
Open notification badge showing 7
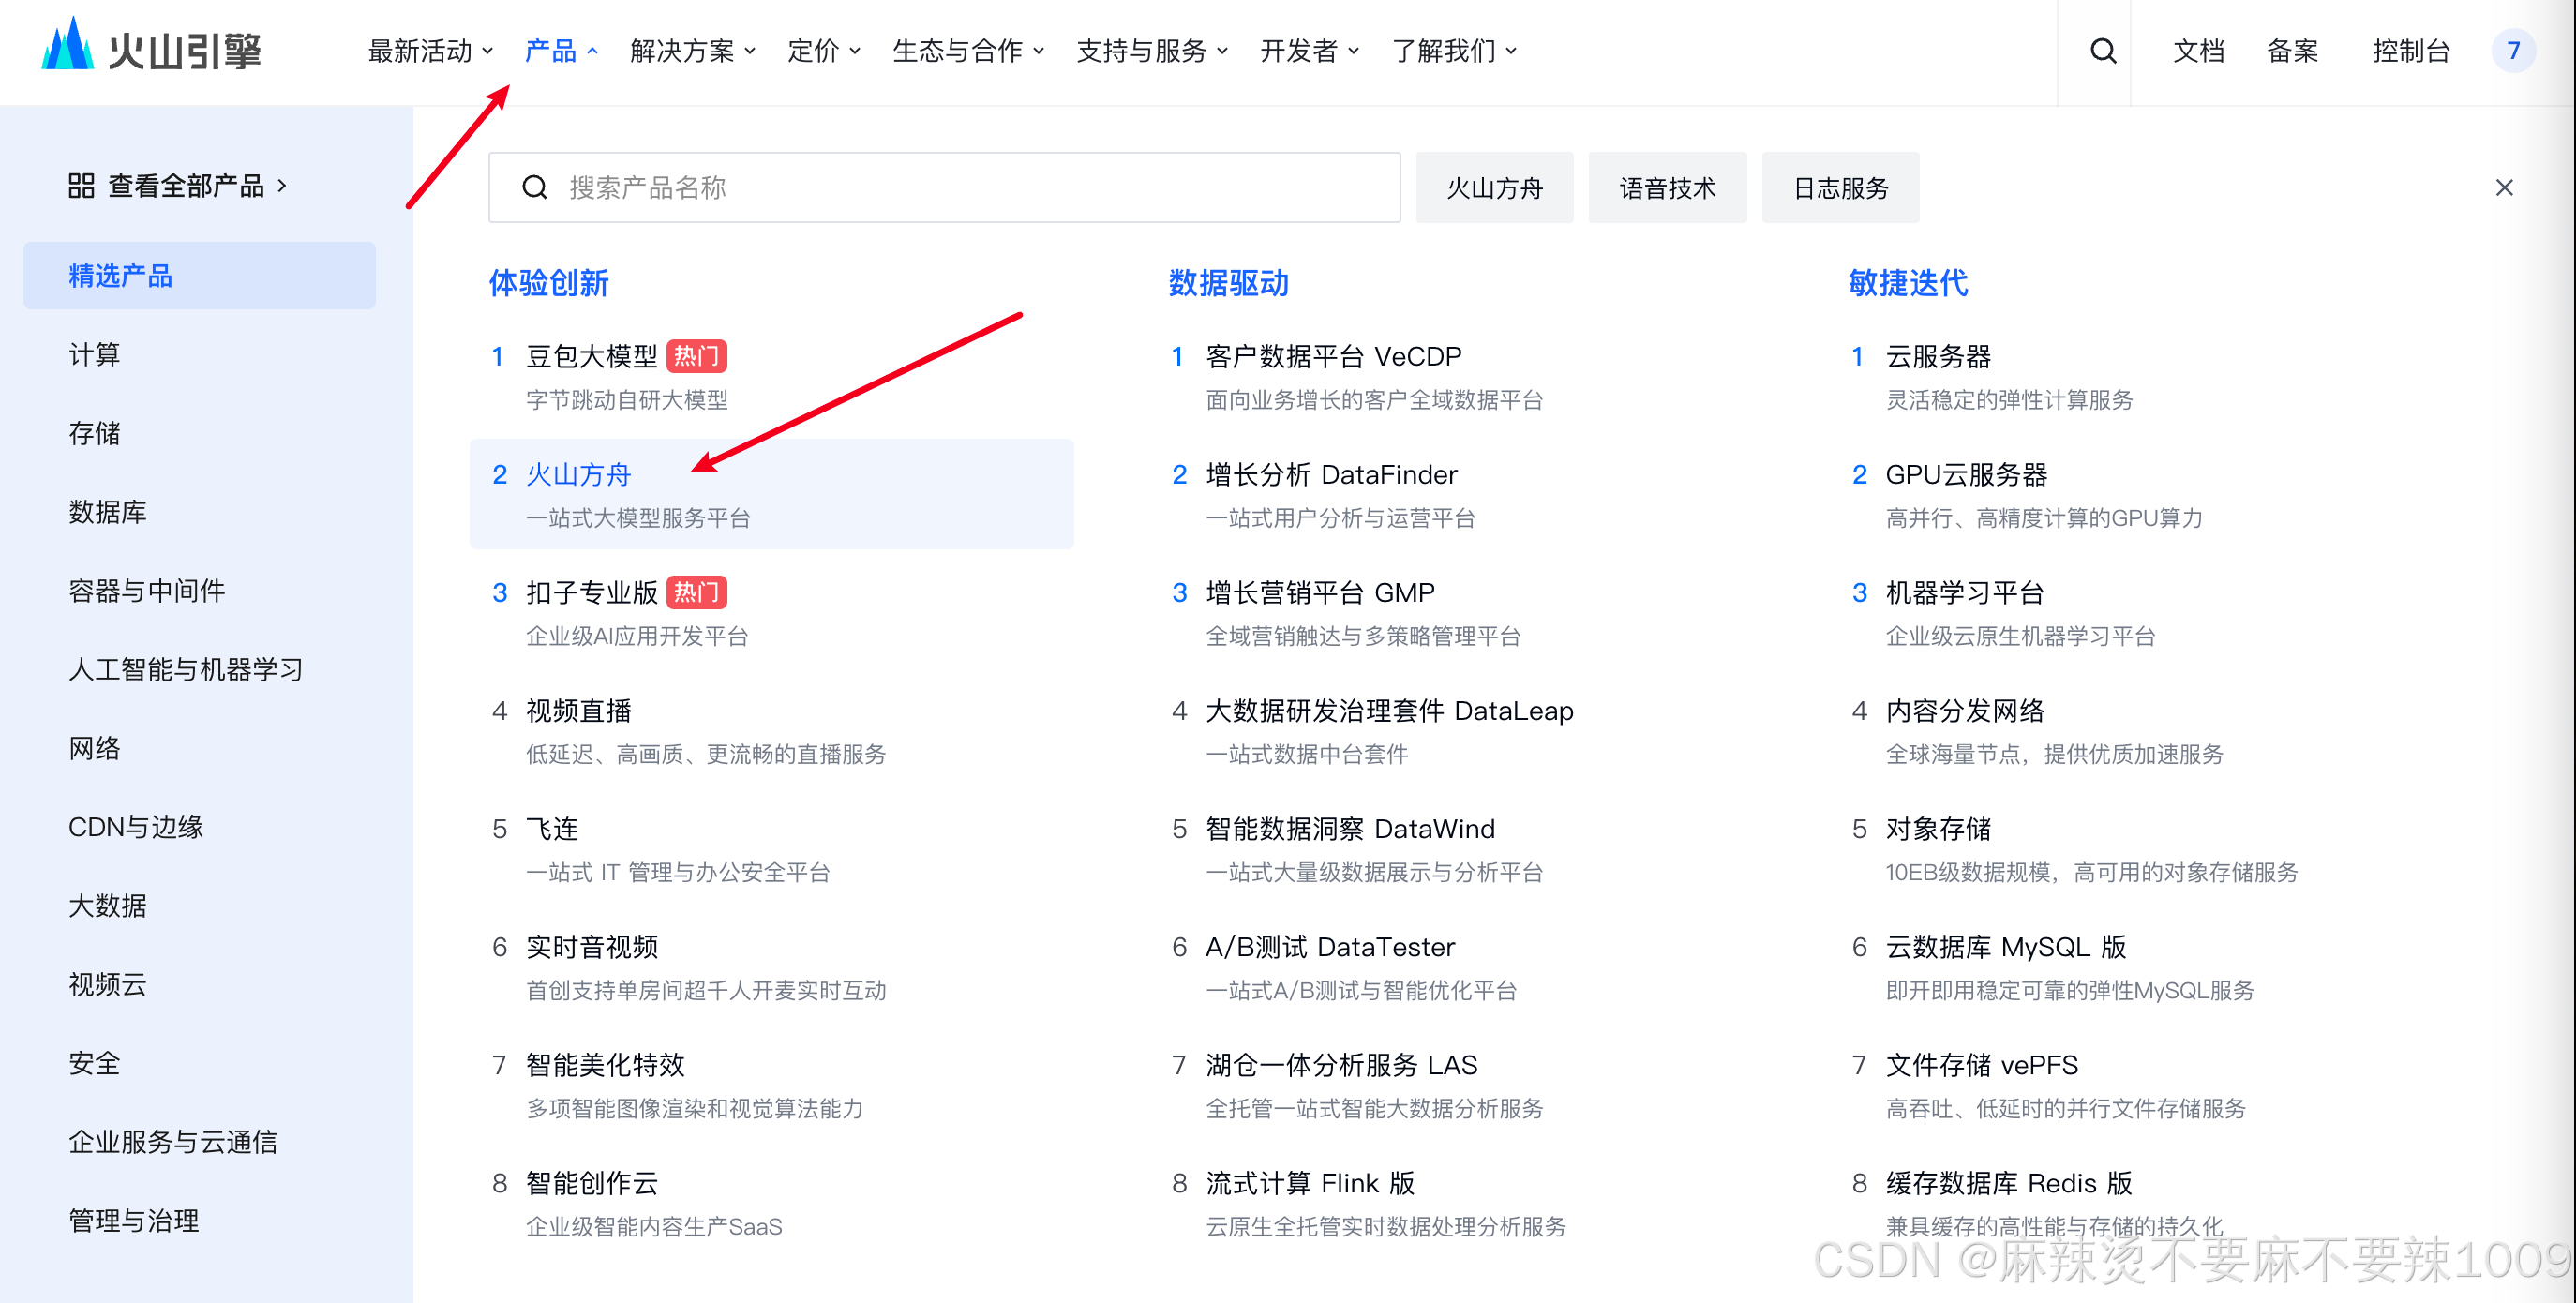[x=2512, y=50]
